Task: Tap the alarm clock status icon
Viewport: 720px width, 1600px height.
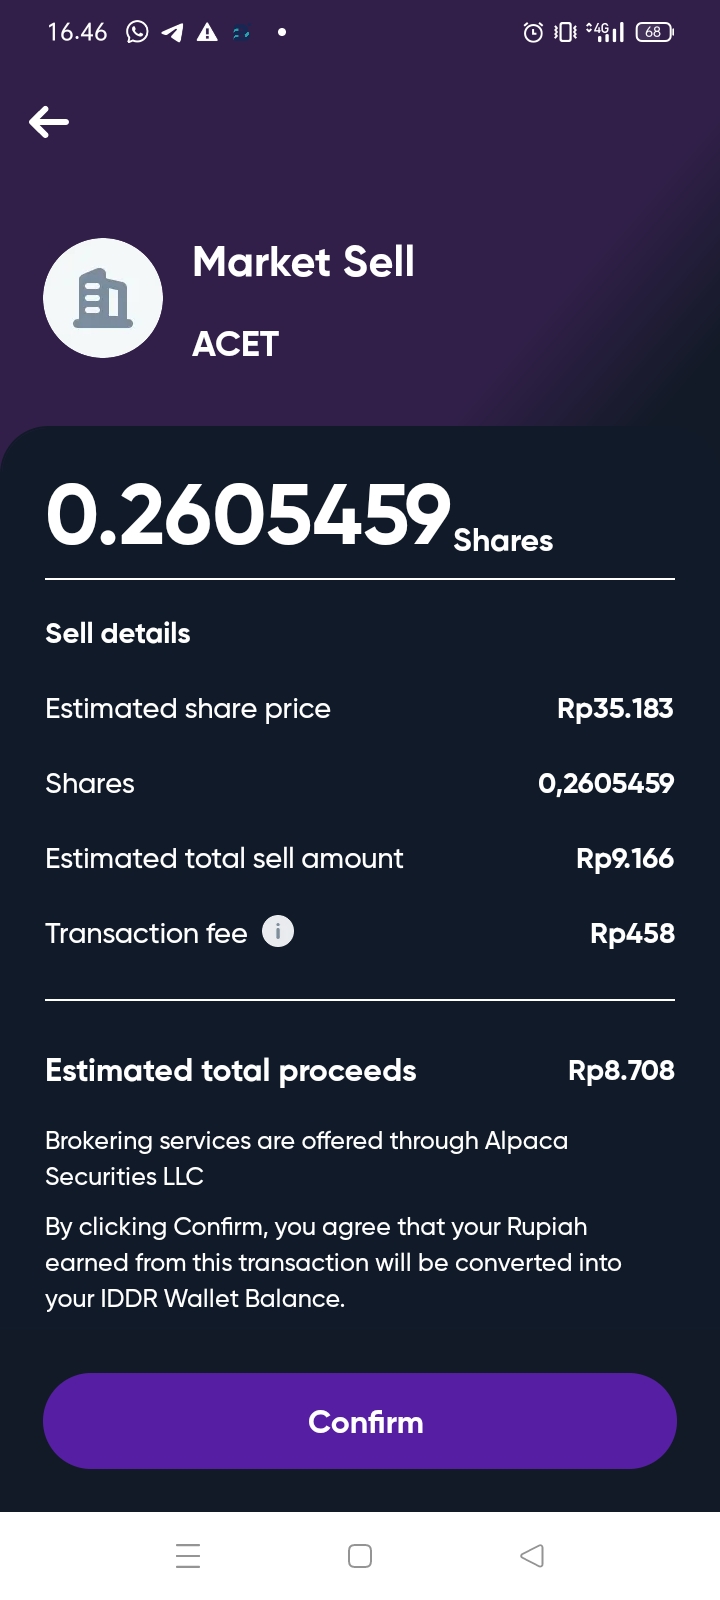Action: pyautogui.click(x=534, y=32)
